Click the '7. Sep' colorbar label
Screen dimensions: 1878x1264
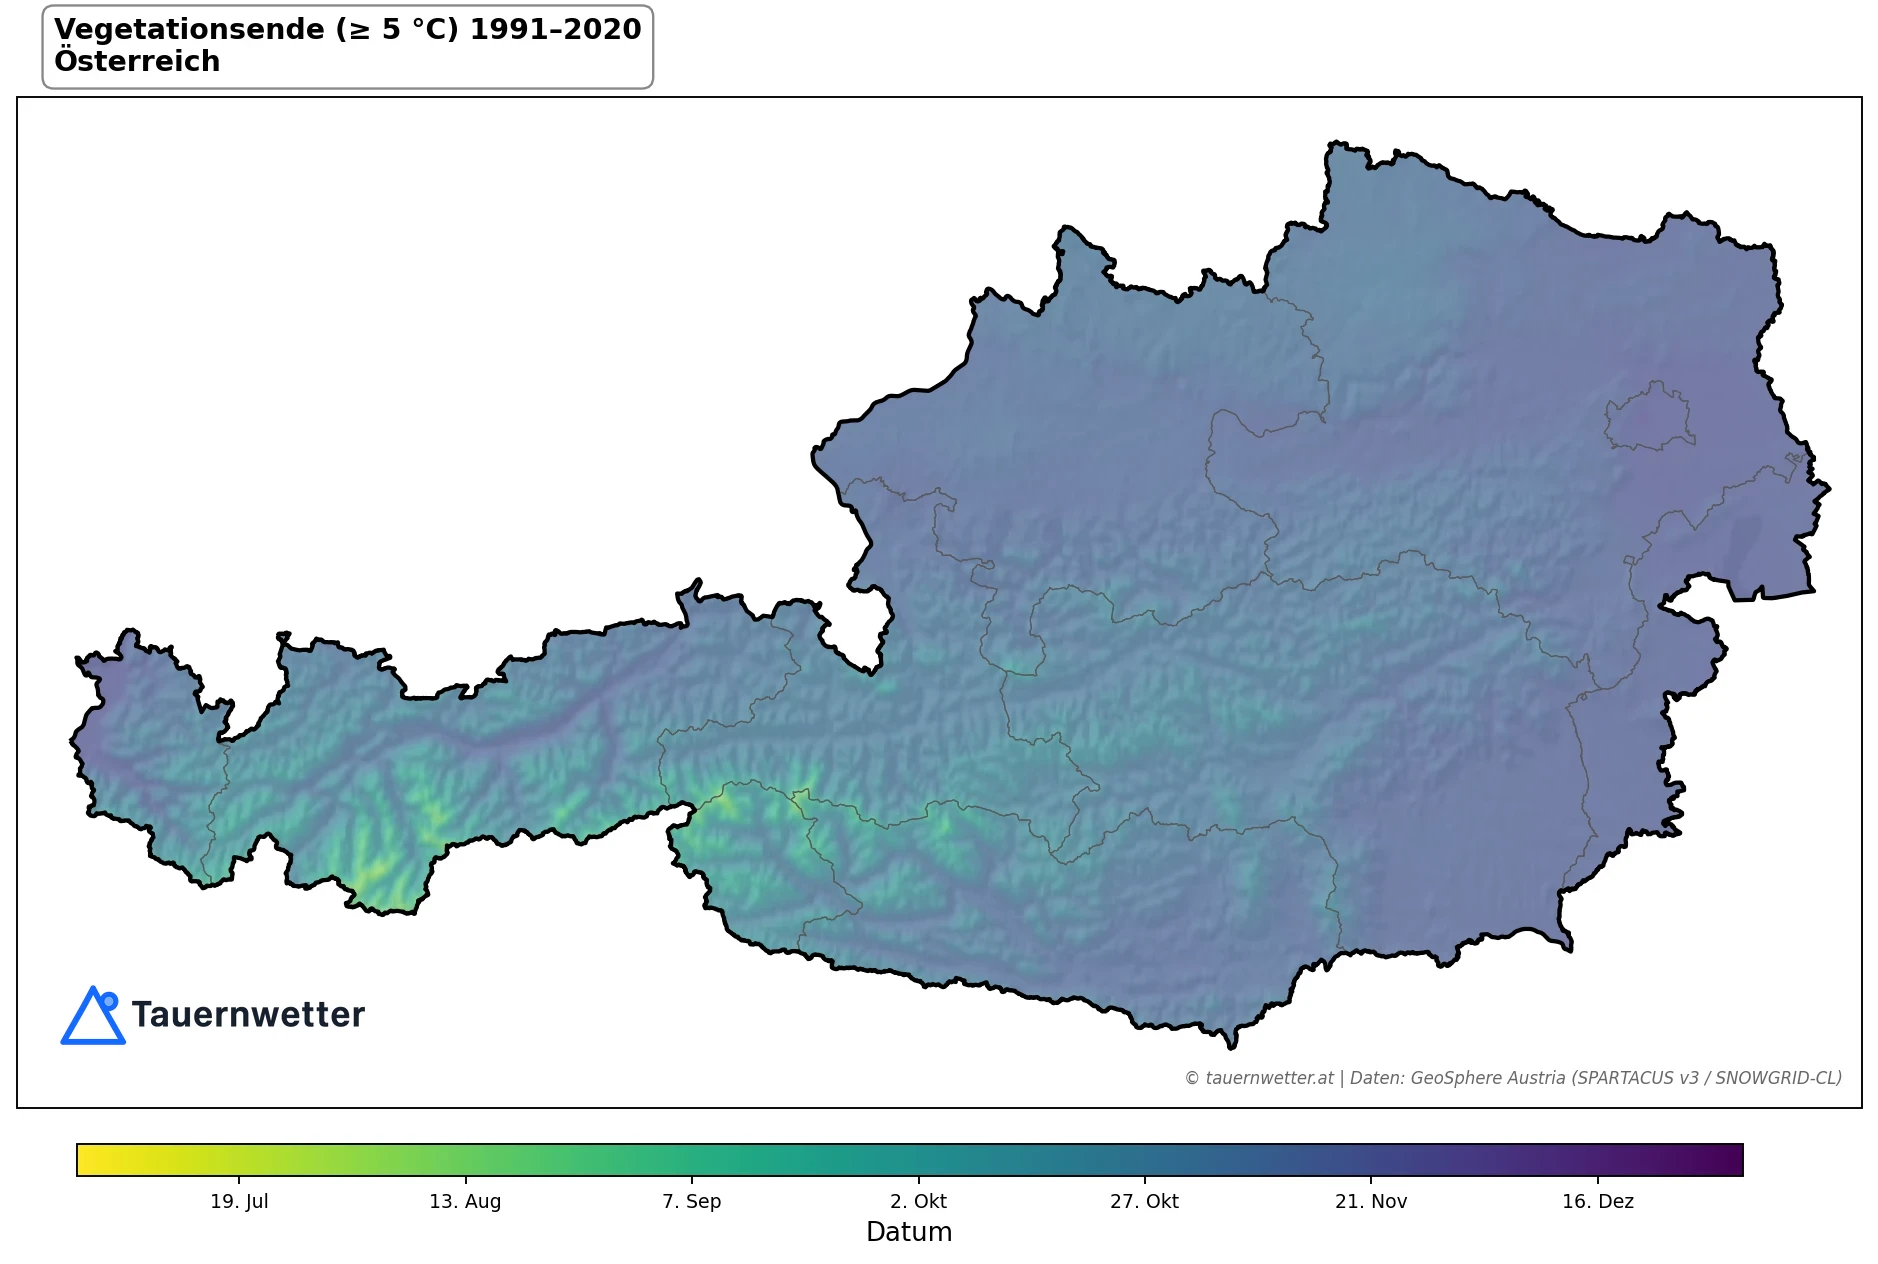tap(691, 1201)
